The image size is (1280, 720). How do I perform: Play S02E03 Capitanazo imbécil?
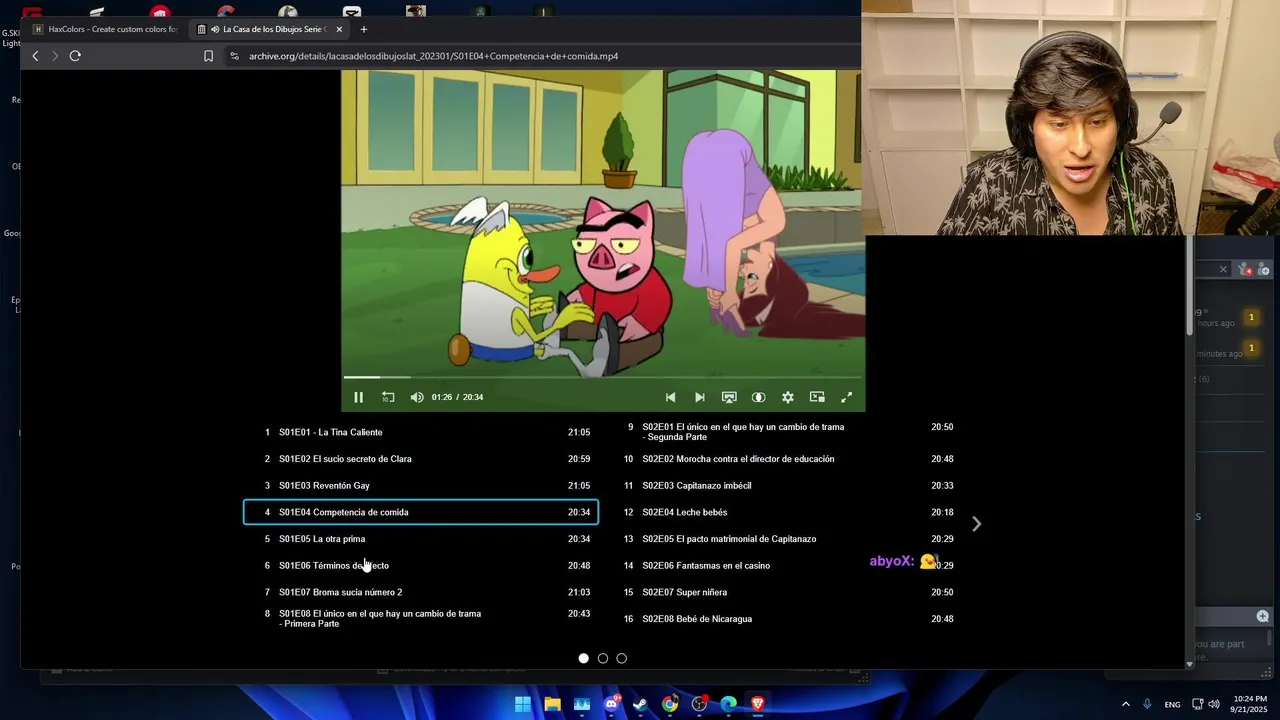784,486
